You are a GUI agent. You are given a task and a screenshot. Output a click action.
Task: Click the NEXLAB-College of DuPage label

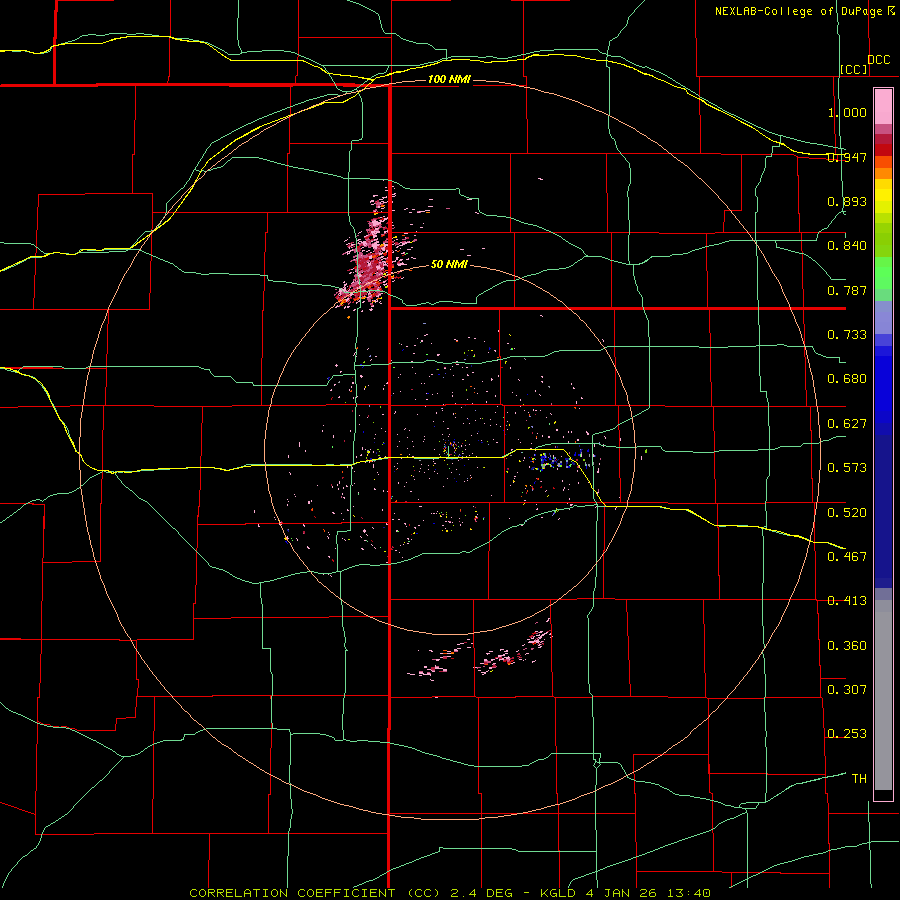pos(800,11)
